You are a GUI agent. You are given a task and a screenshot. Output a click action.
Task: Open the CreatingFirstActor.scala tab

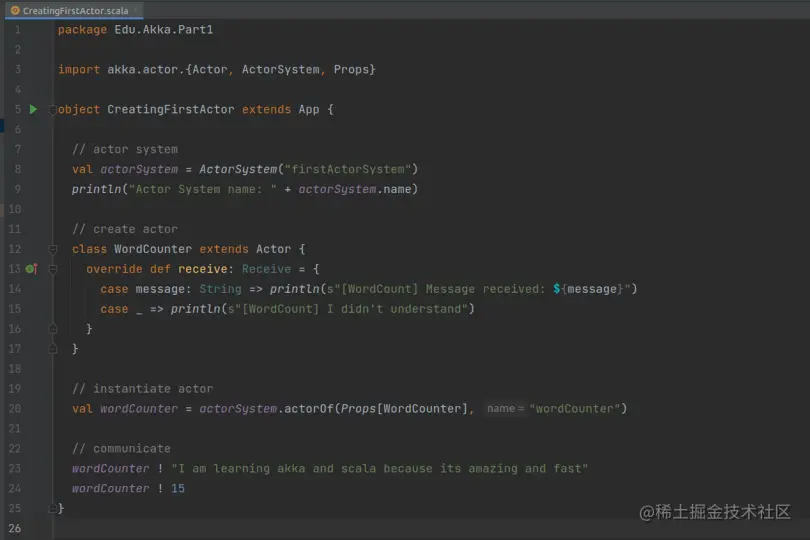point(75,10)
